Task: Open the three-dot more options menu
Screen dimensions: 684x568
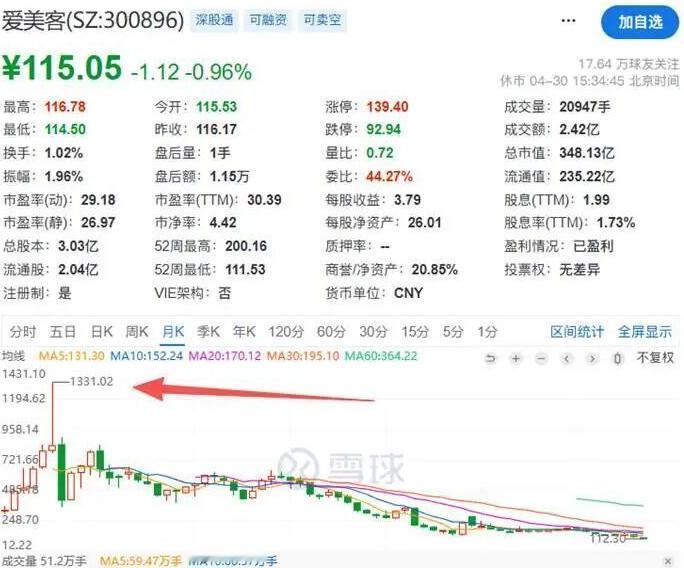Action: pyautogui.click(x=568, y=21)
